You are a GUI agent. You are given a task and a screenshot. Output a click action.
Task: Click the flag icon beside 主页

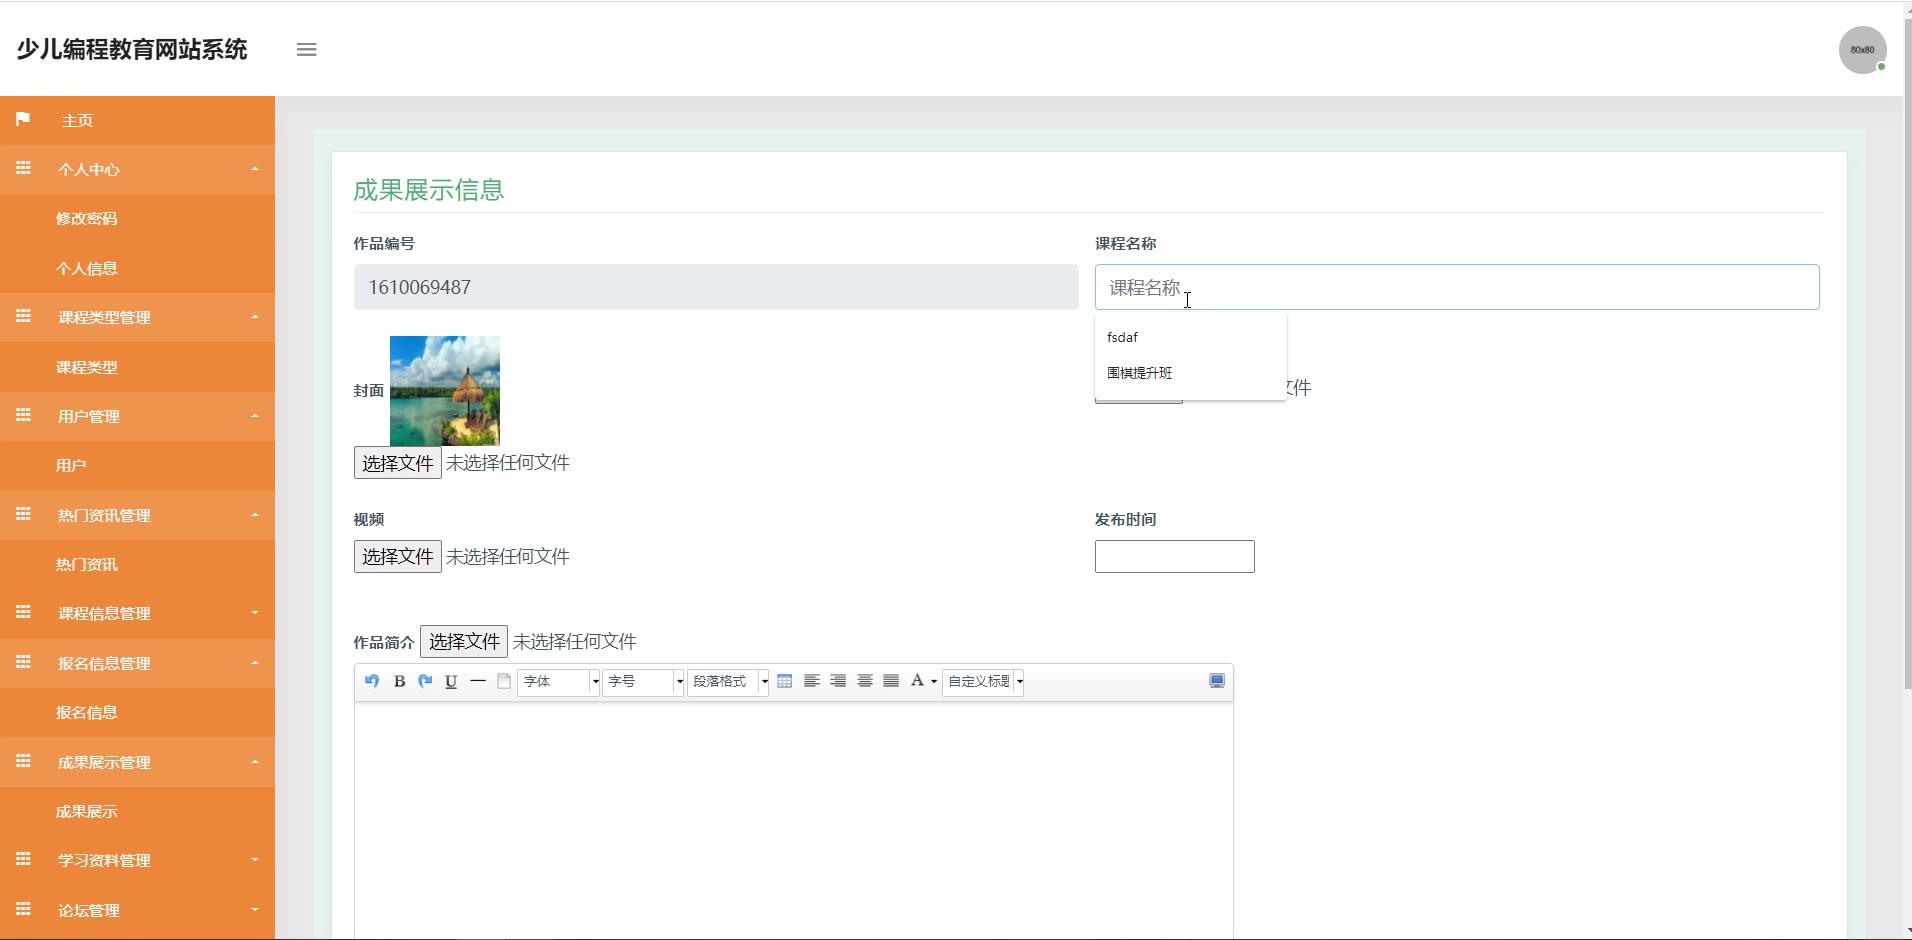(23, 119)
